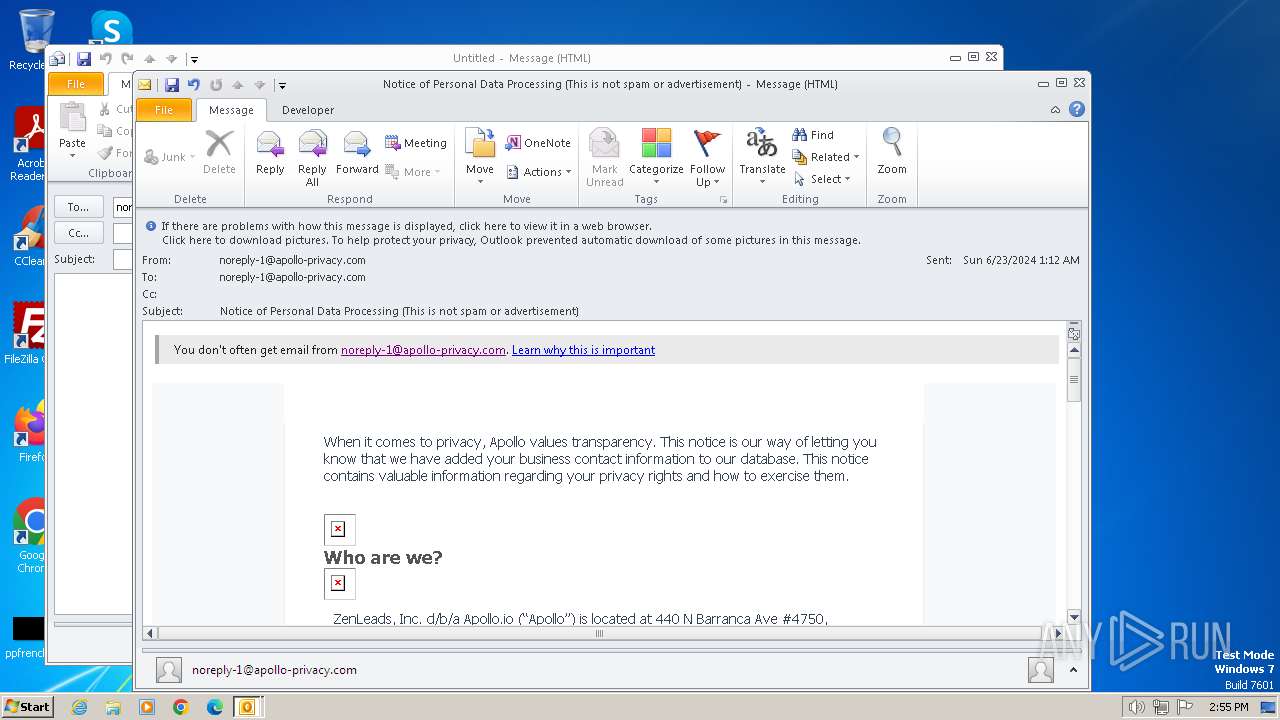Screen dimensions: 1280x720
Task: Click the 'Who are we?' heading
Action: click(x=383, y=558)
